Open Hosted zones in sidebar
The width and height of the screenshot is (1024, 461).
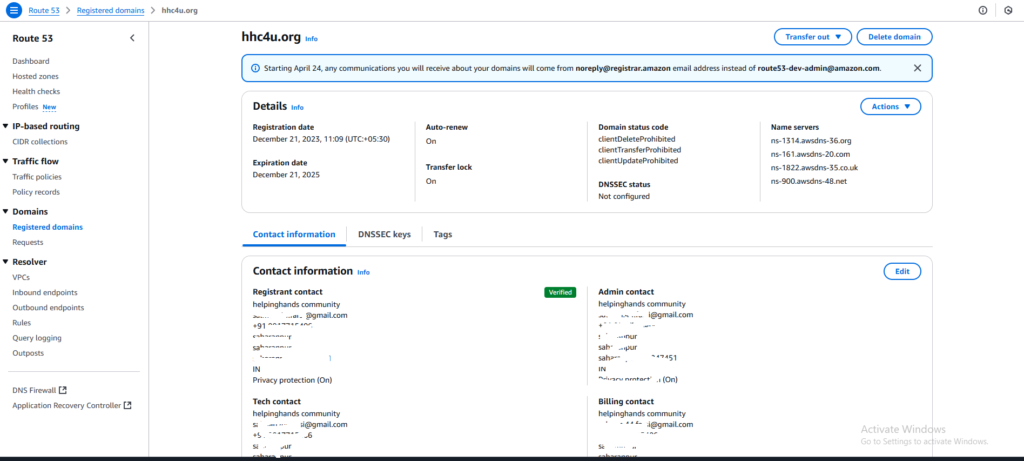[35, 76]
